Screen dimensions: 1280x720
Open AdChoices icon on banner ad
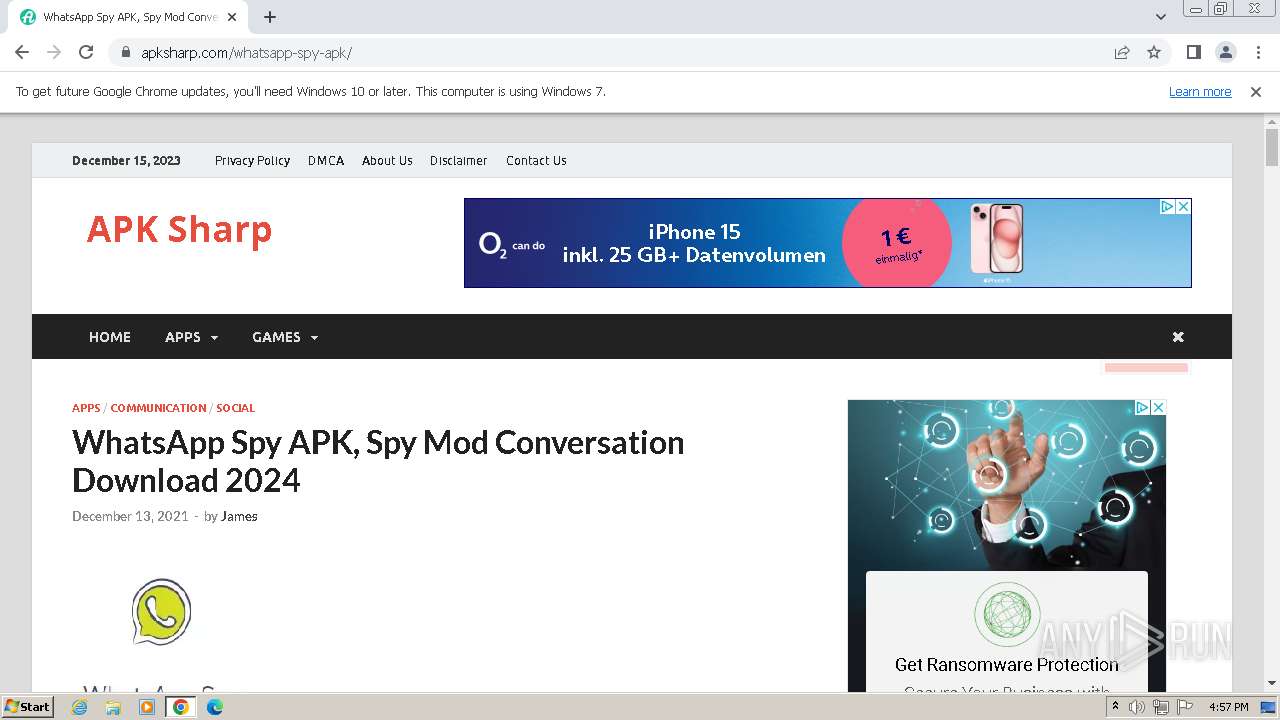1167,206
